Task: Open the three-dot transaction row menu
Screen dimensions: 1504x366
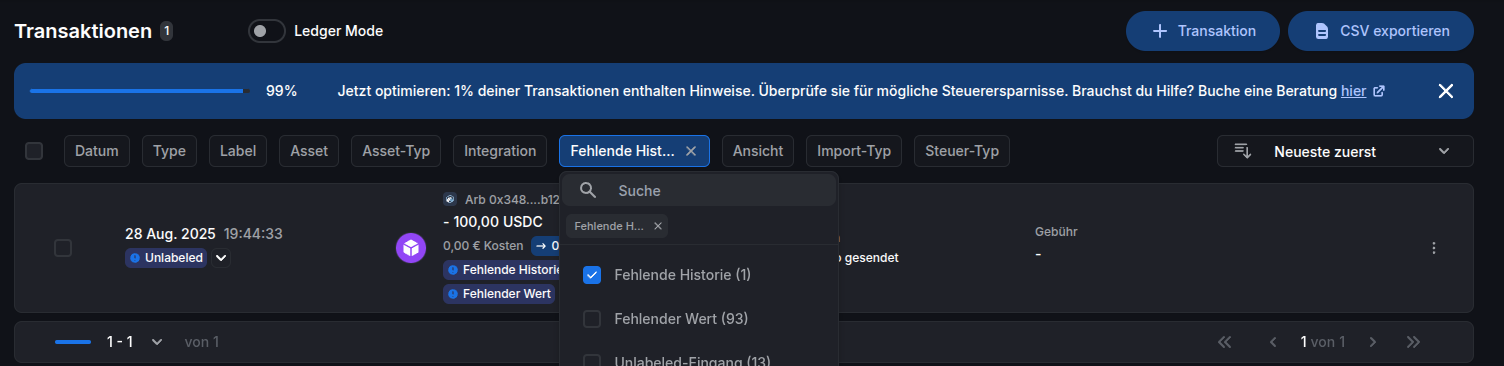Action: point(1434,248)
